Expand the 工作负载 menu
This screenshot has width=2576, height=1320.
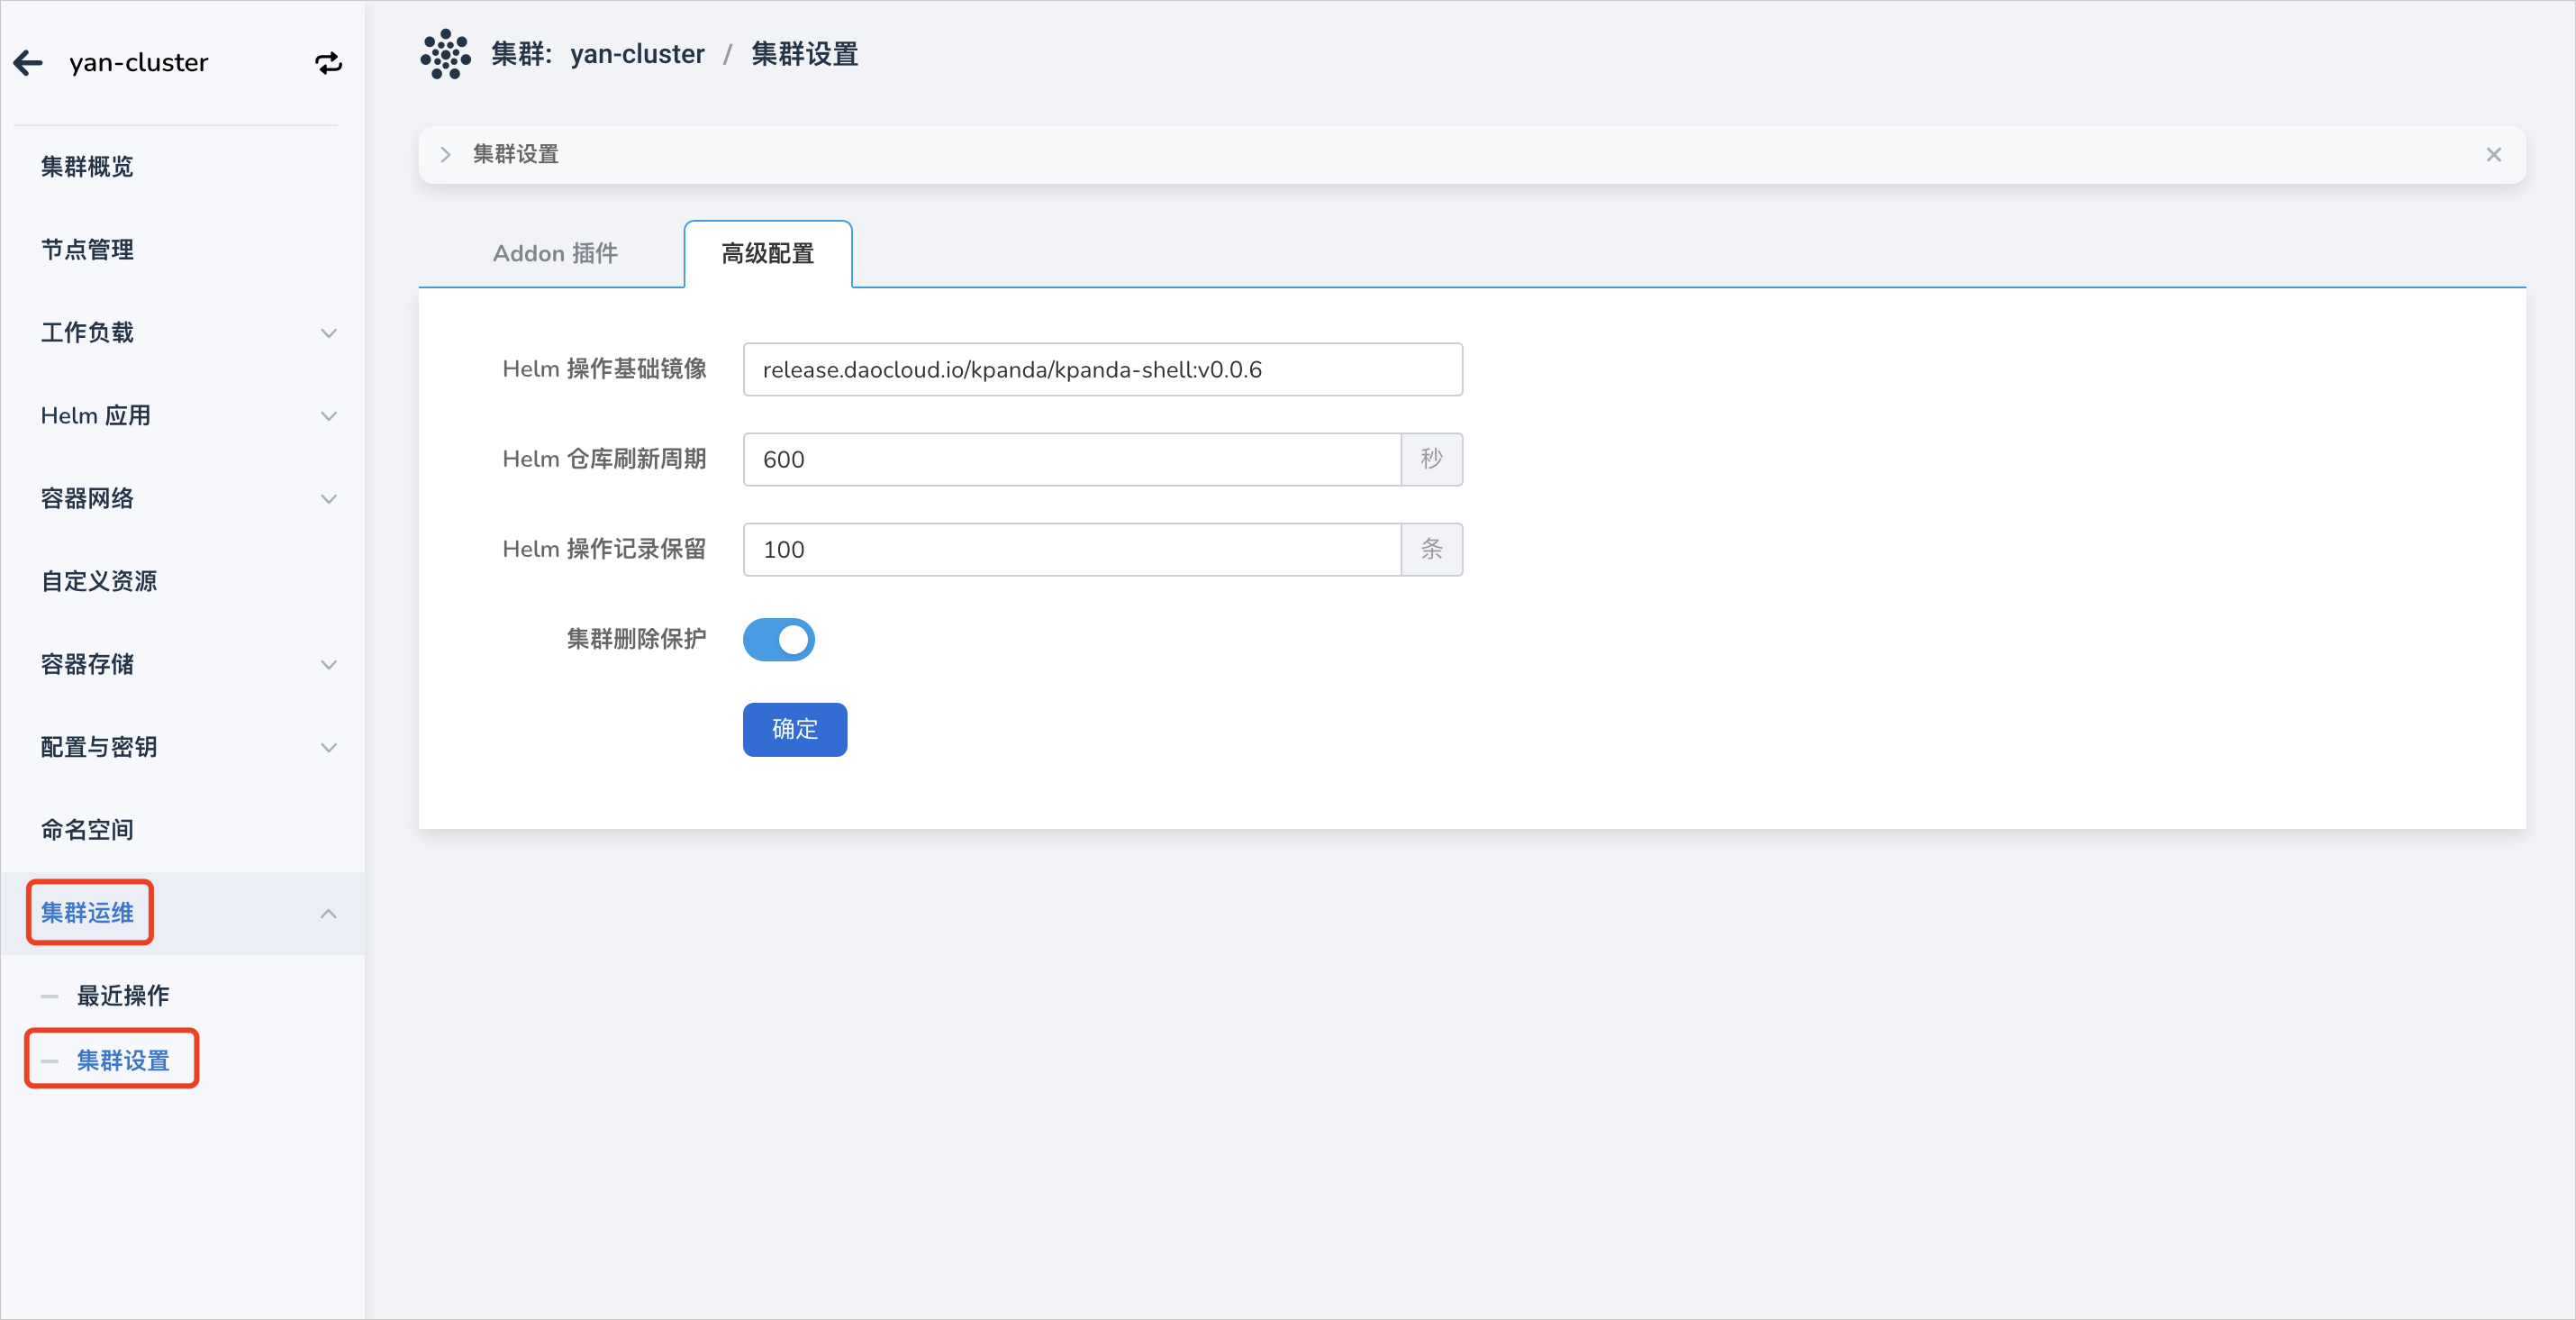tap(328, 333)
